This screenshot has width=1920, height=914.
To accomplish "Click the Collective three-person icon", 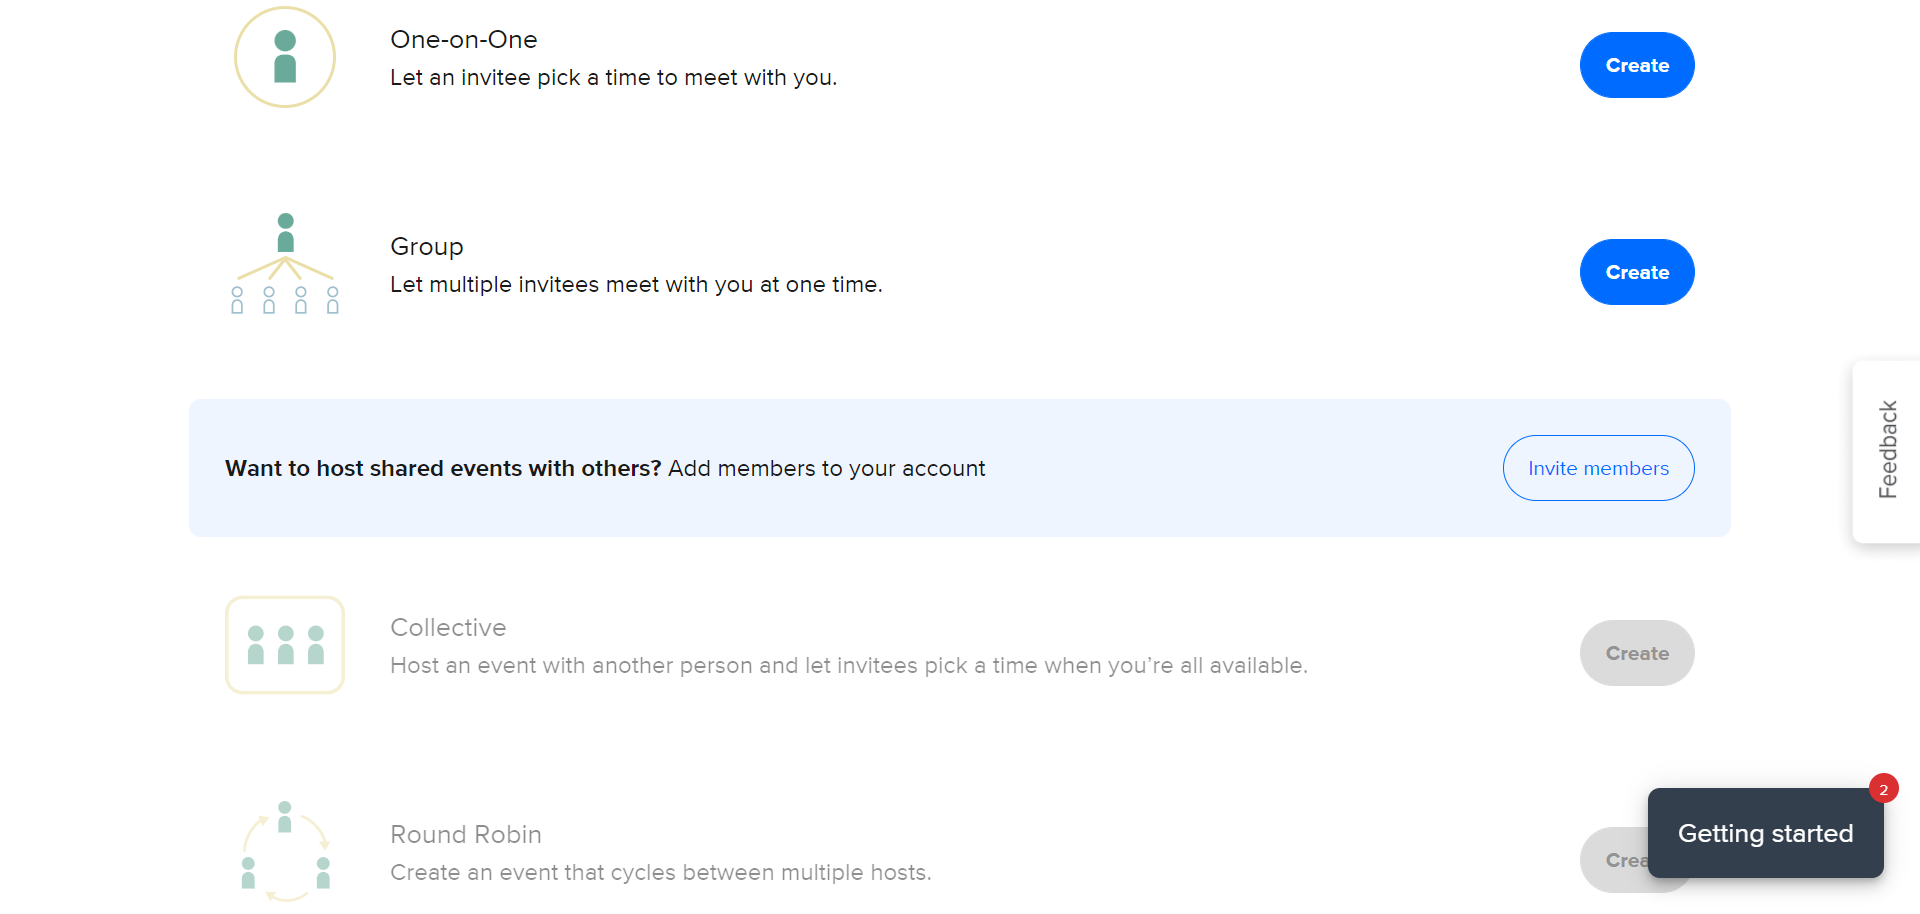I will (x=285, y=645).
